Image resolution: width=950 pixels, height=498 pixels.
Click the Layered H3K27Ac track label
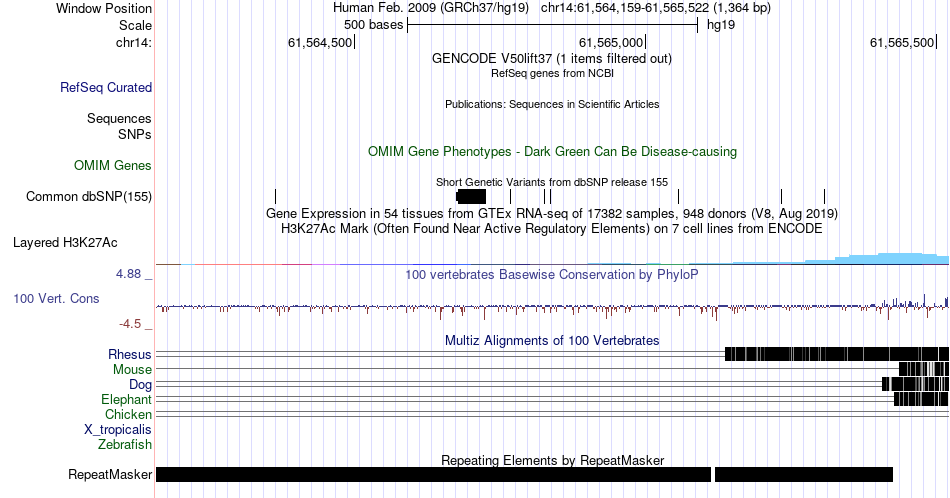point(65,242)
